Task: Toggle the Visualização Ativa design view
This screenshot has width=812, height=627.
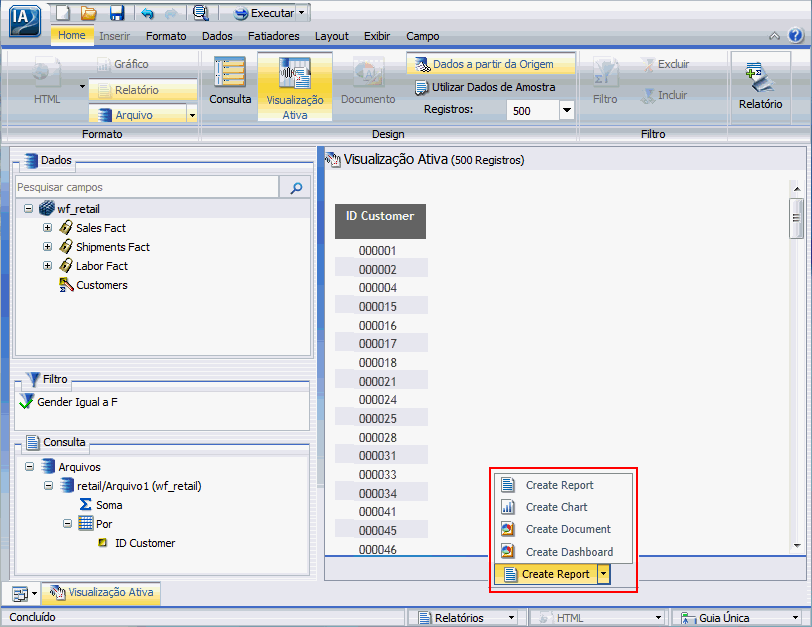Action: point(295,87)
